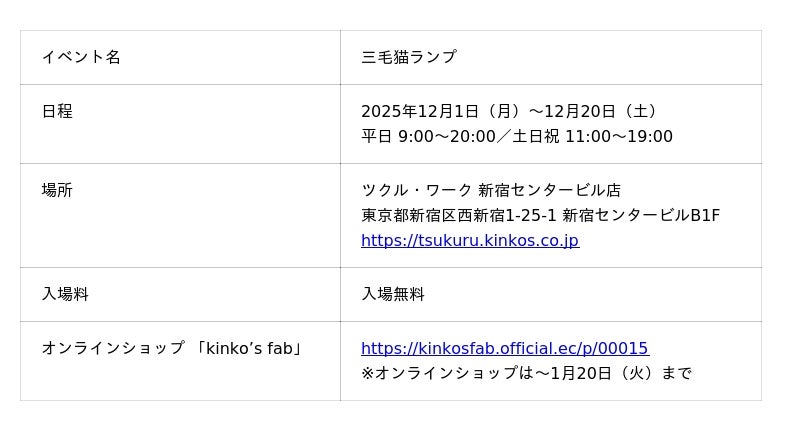The width and height of the screenshot is (800, 431).
Task: Click the address 東京都新宿区西新宿1-25-1
Action: (458, 215)
